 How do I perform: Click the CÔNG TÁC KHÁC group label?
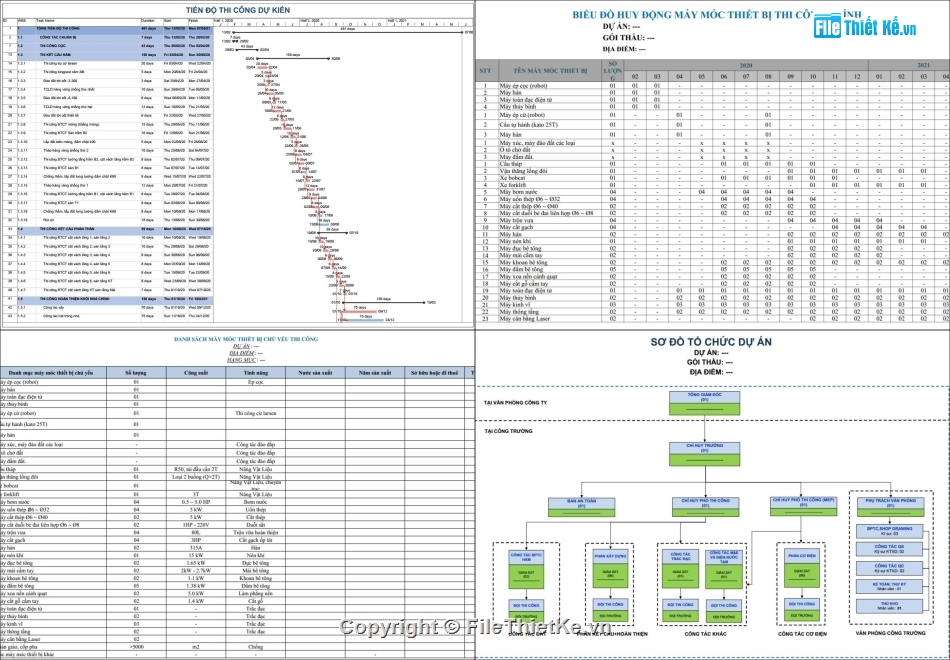tap(705, 634)
